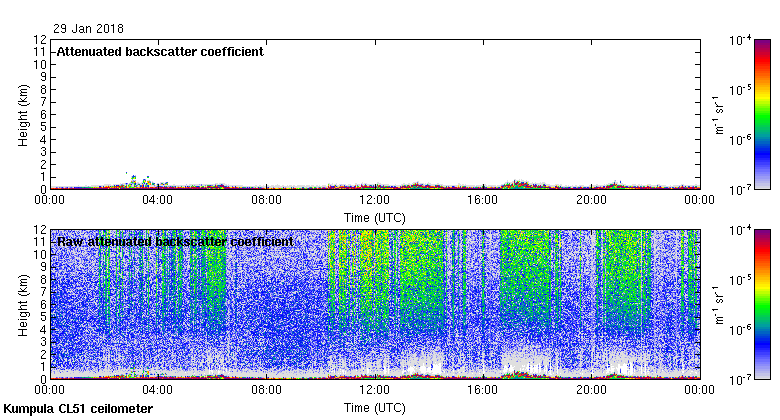Click the height tick "12" on the lower plot
The height and width of the screenshot is (420, 780).
[x=40, y=230]
